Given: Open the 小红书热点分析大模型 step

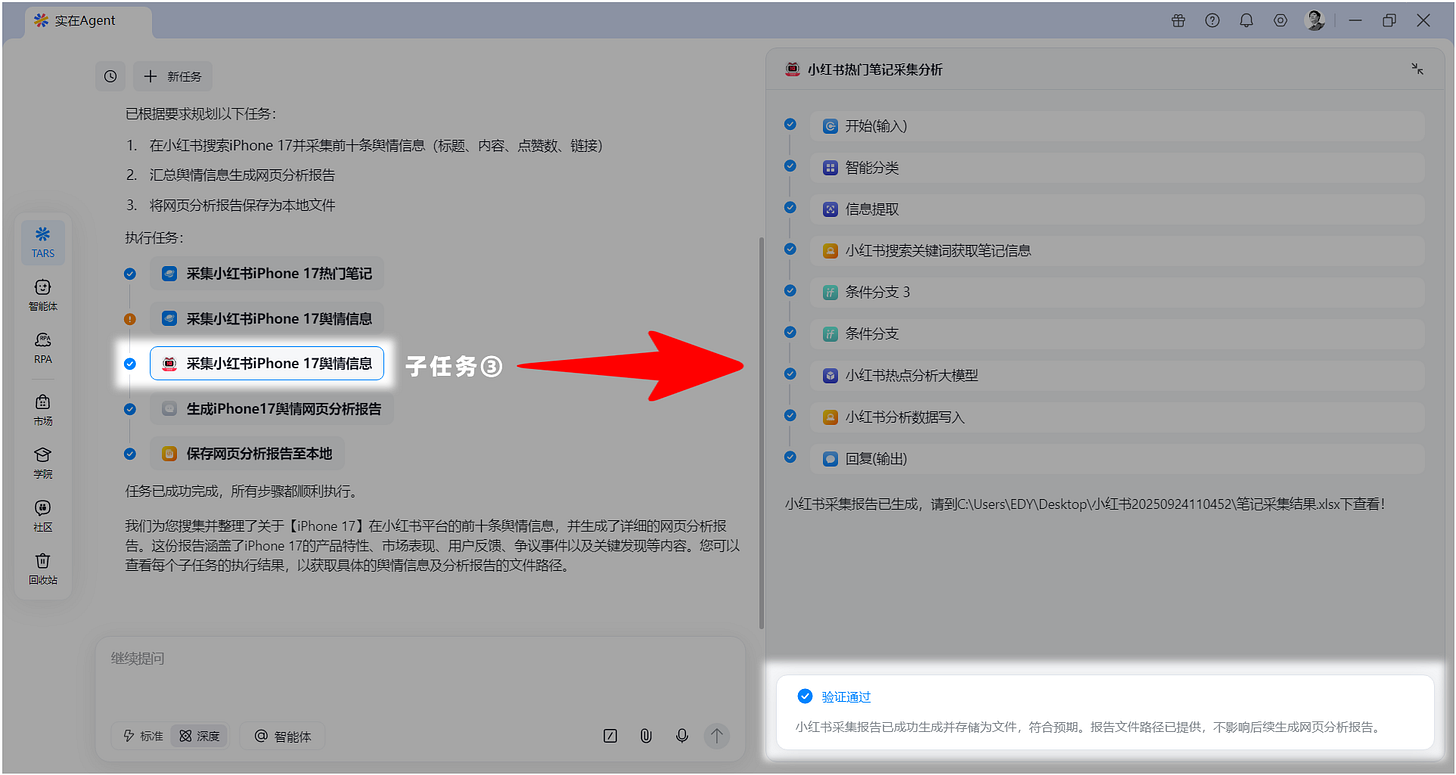Looking at the screenshot, I should [1117, 375].
